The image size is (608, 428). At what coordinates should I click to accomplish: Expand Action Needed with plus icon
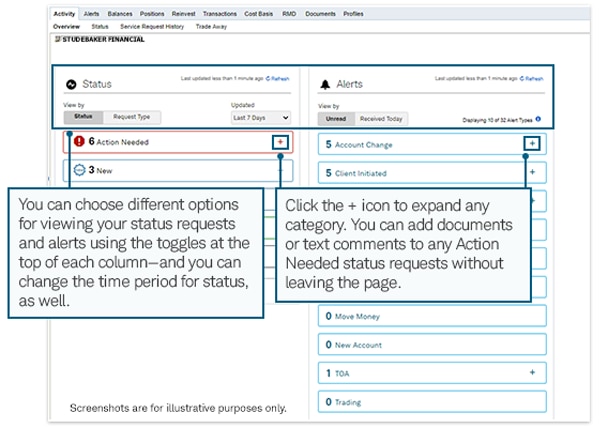point(280,143)
